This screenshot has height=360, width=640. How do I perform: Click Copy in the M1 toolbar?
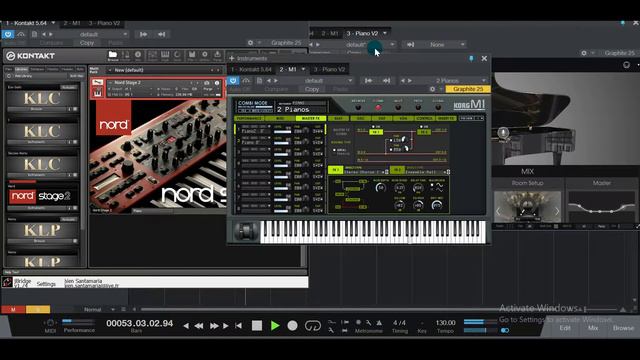coord(312,89)
